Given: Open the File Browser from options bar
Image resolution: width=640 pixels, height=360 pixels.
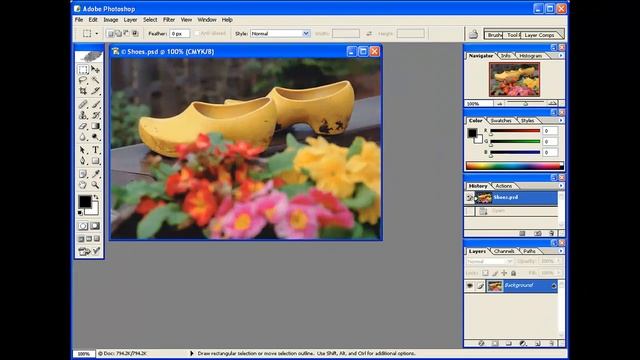Looking at the screenshot, I should [473, 34].
